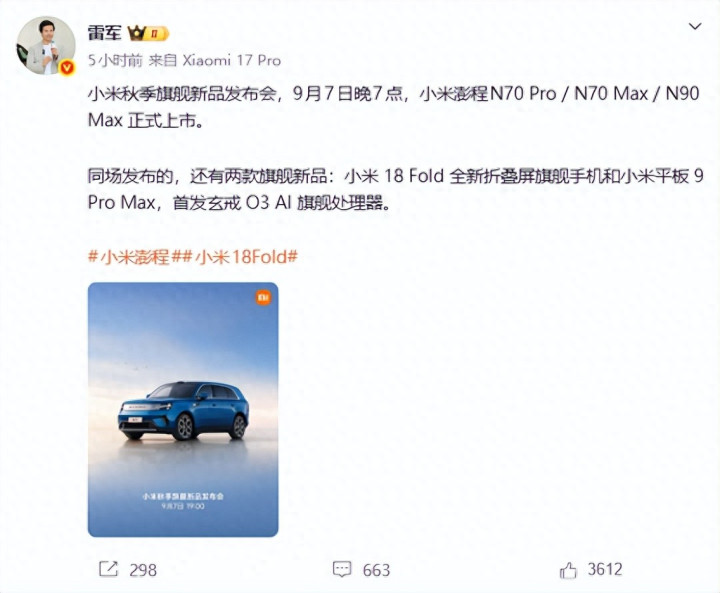This screenshot has width=720, height=593.
Task: Click the repost count 298
Action: click(143, 570)
